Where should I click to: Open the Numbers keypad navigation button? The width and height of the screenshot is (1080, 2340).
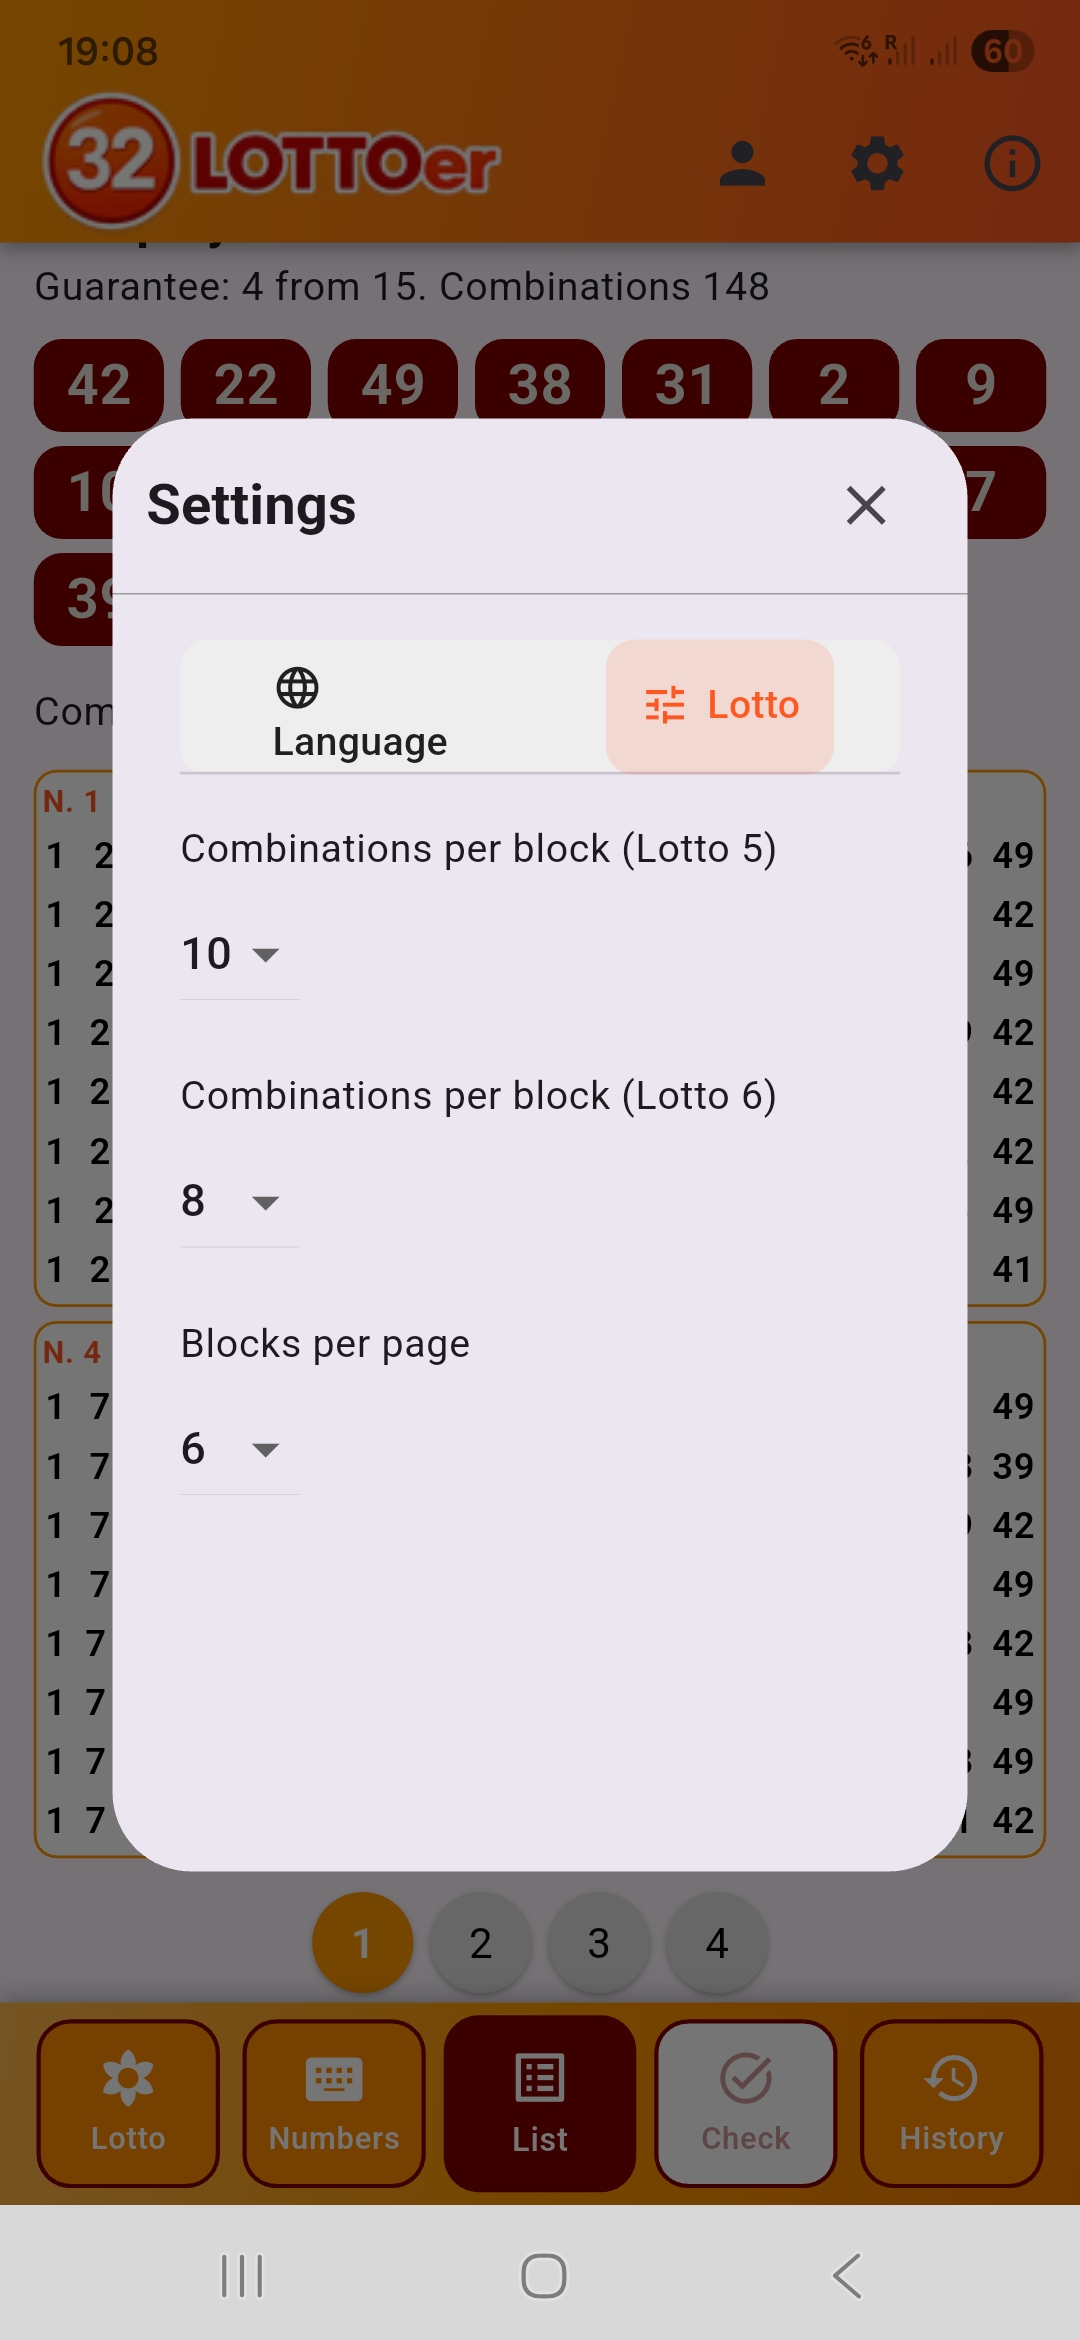(x=334, y=2103)
